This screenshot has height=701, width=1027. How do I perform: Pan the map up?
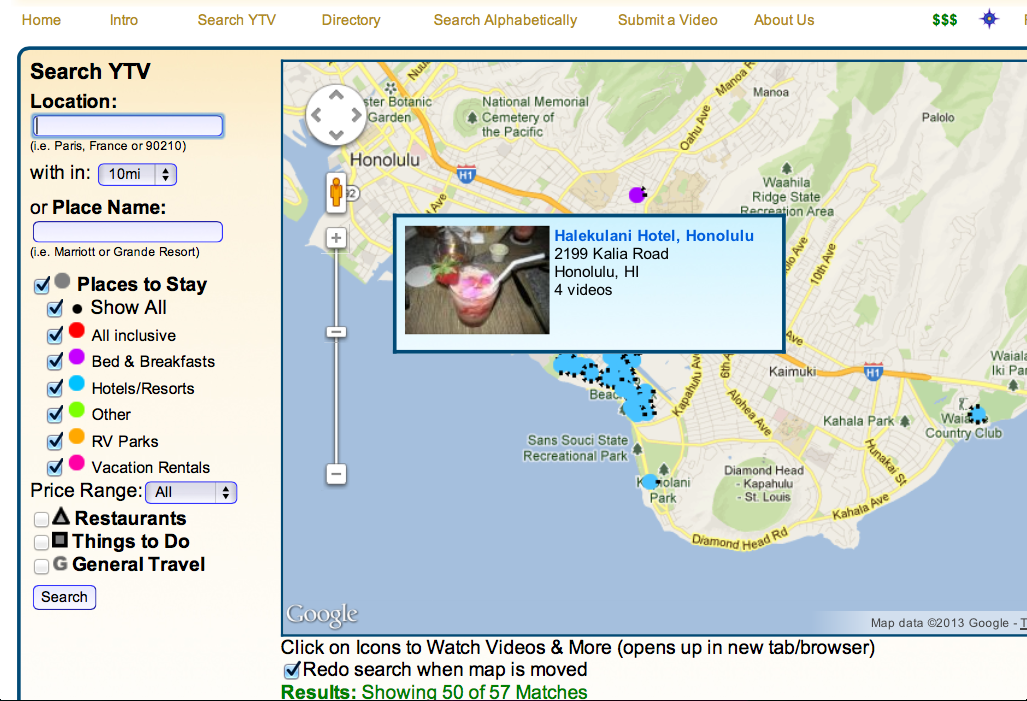tap(336, 96)
